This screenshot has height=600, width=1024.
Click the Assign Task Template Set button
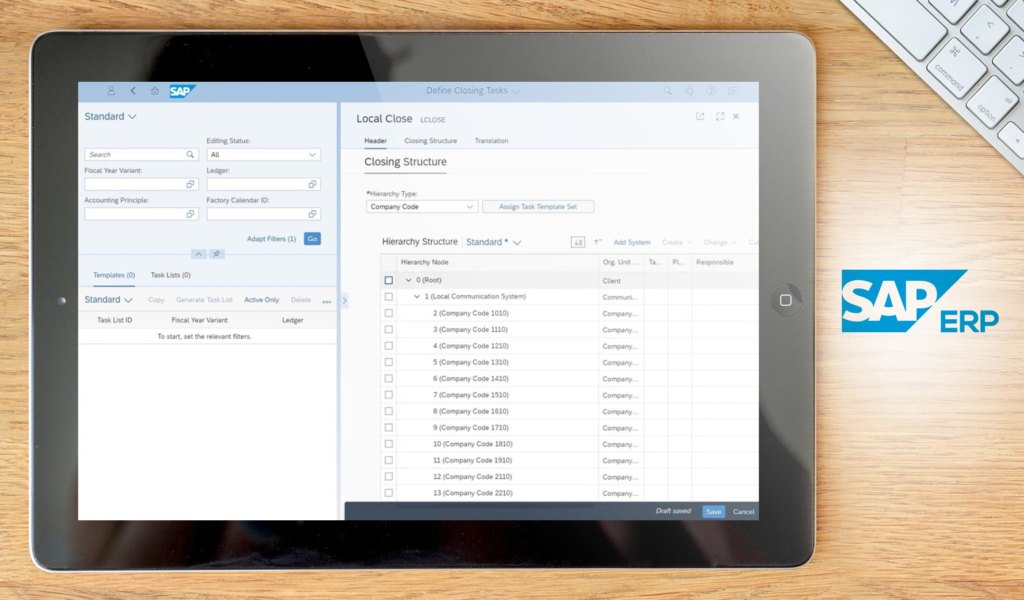tap(538, 206)
